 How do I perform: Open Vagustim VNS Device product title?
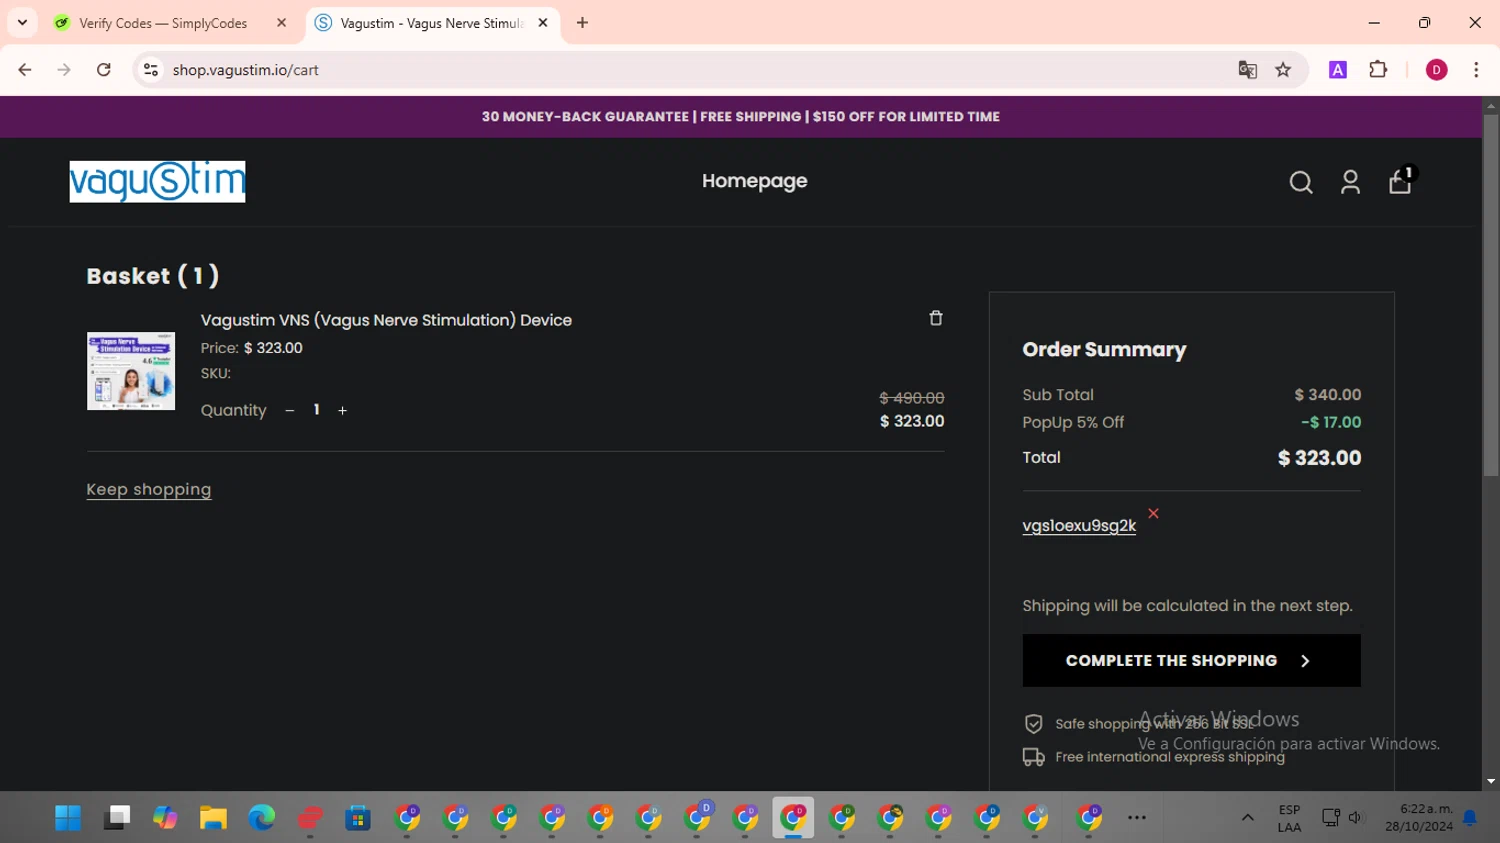pyautogui.click(x=386, y=320)
